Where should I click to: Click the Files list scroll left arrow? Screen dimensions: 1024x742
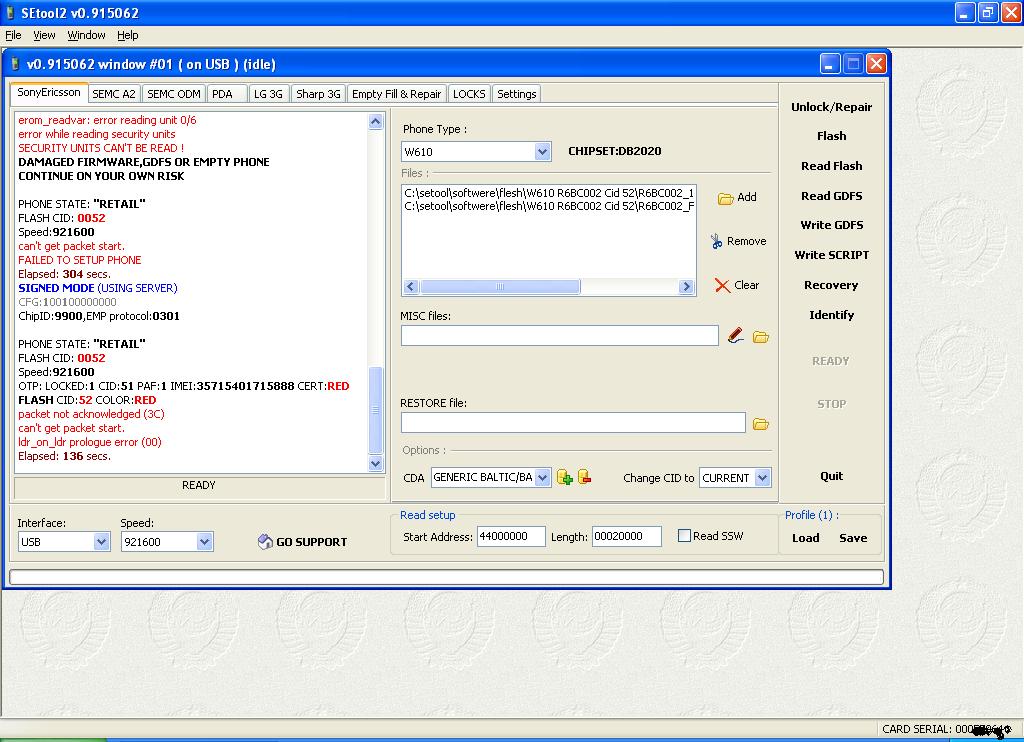tap(411, 287)
